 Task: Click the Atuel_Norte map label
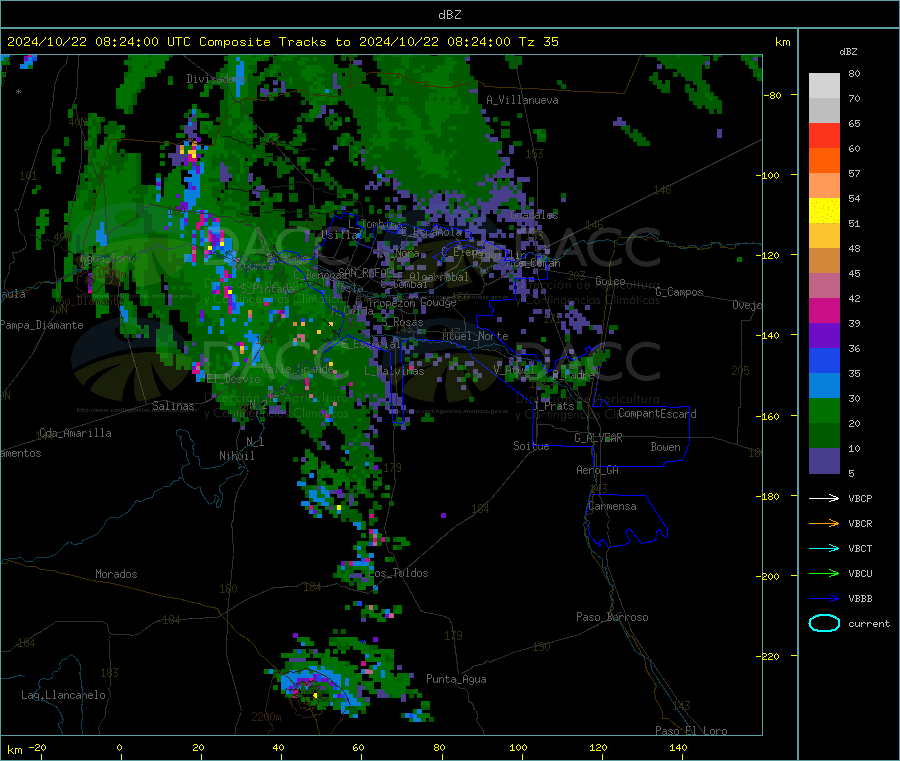pos(475,336)
